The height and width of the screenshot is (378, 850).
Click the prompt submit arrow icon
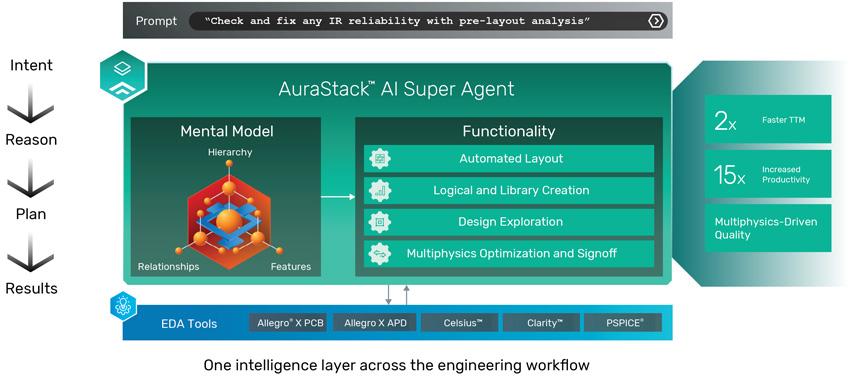tap(655, 21)
